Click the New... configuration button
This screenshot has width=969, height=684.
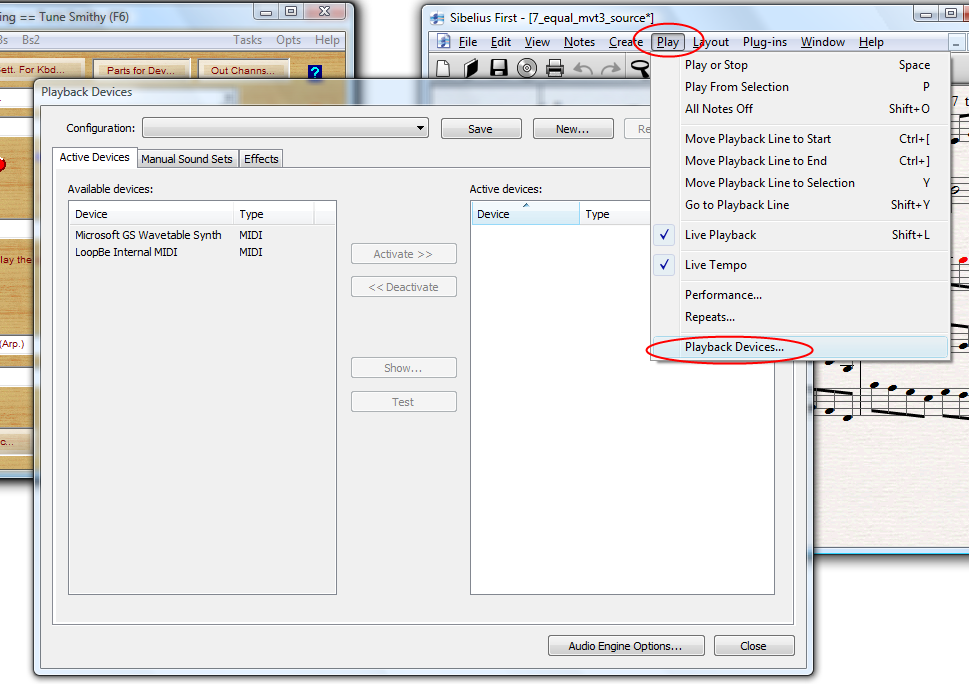pos(573,129)
